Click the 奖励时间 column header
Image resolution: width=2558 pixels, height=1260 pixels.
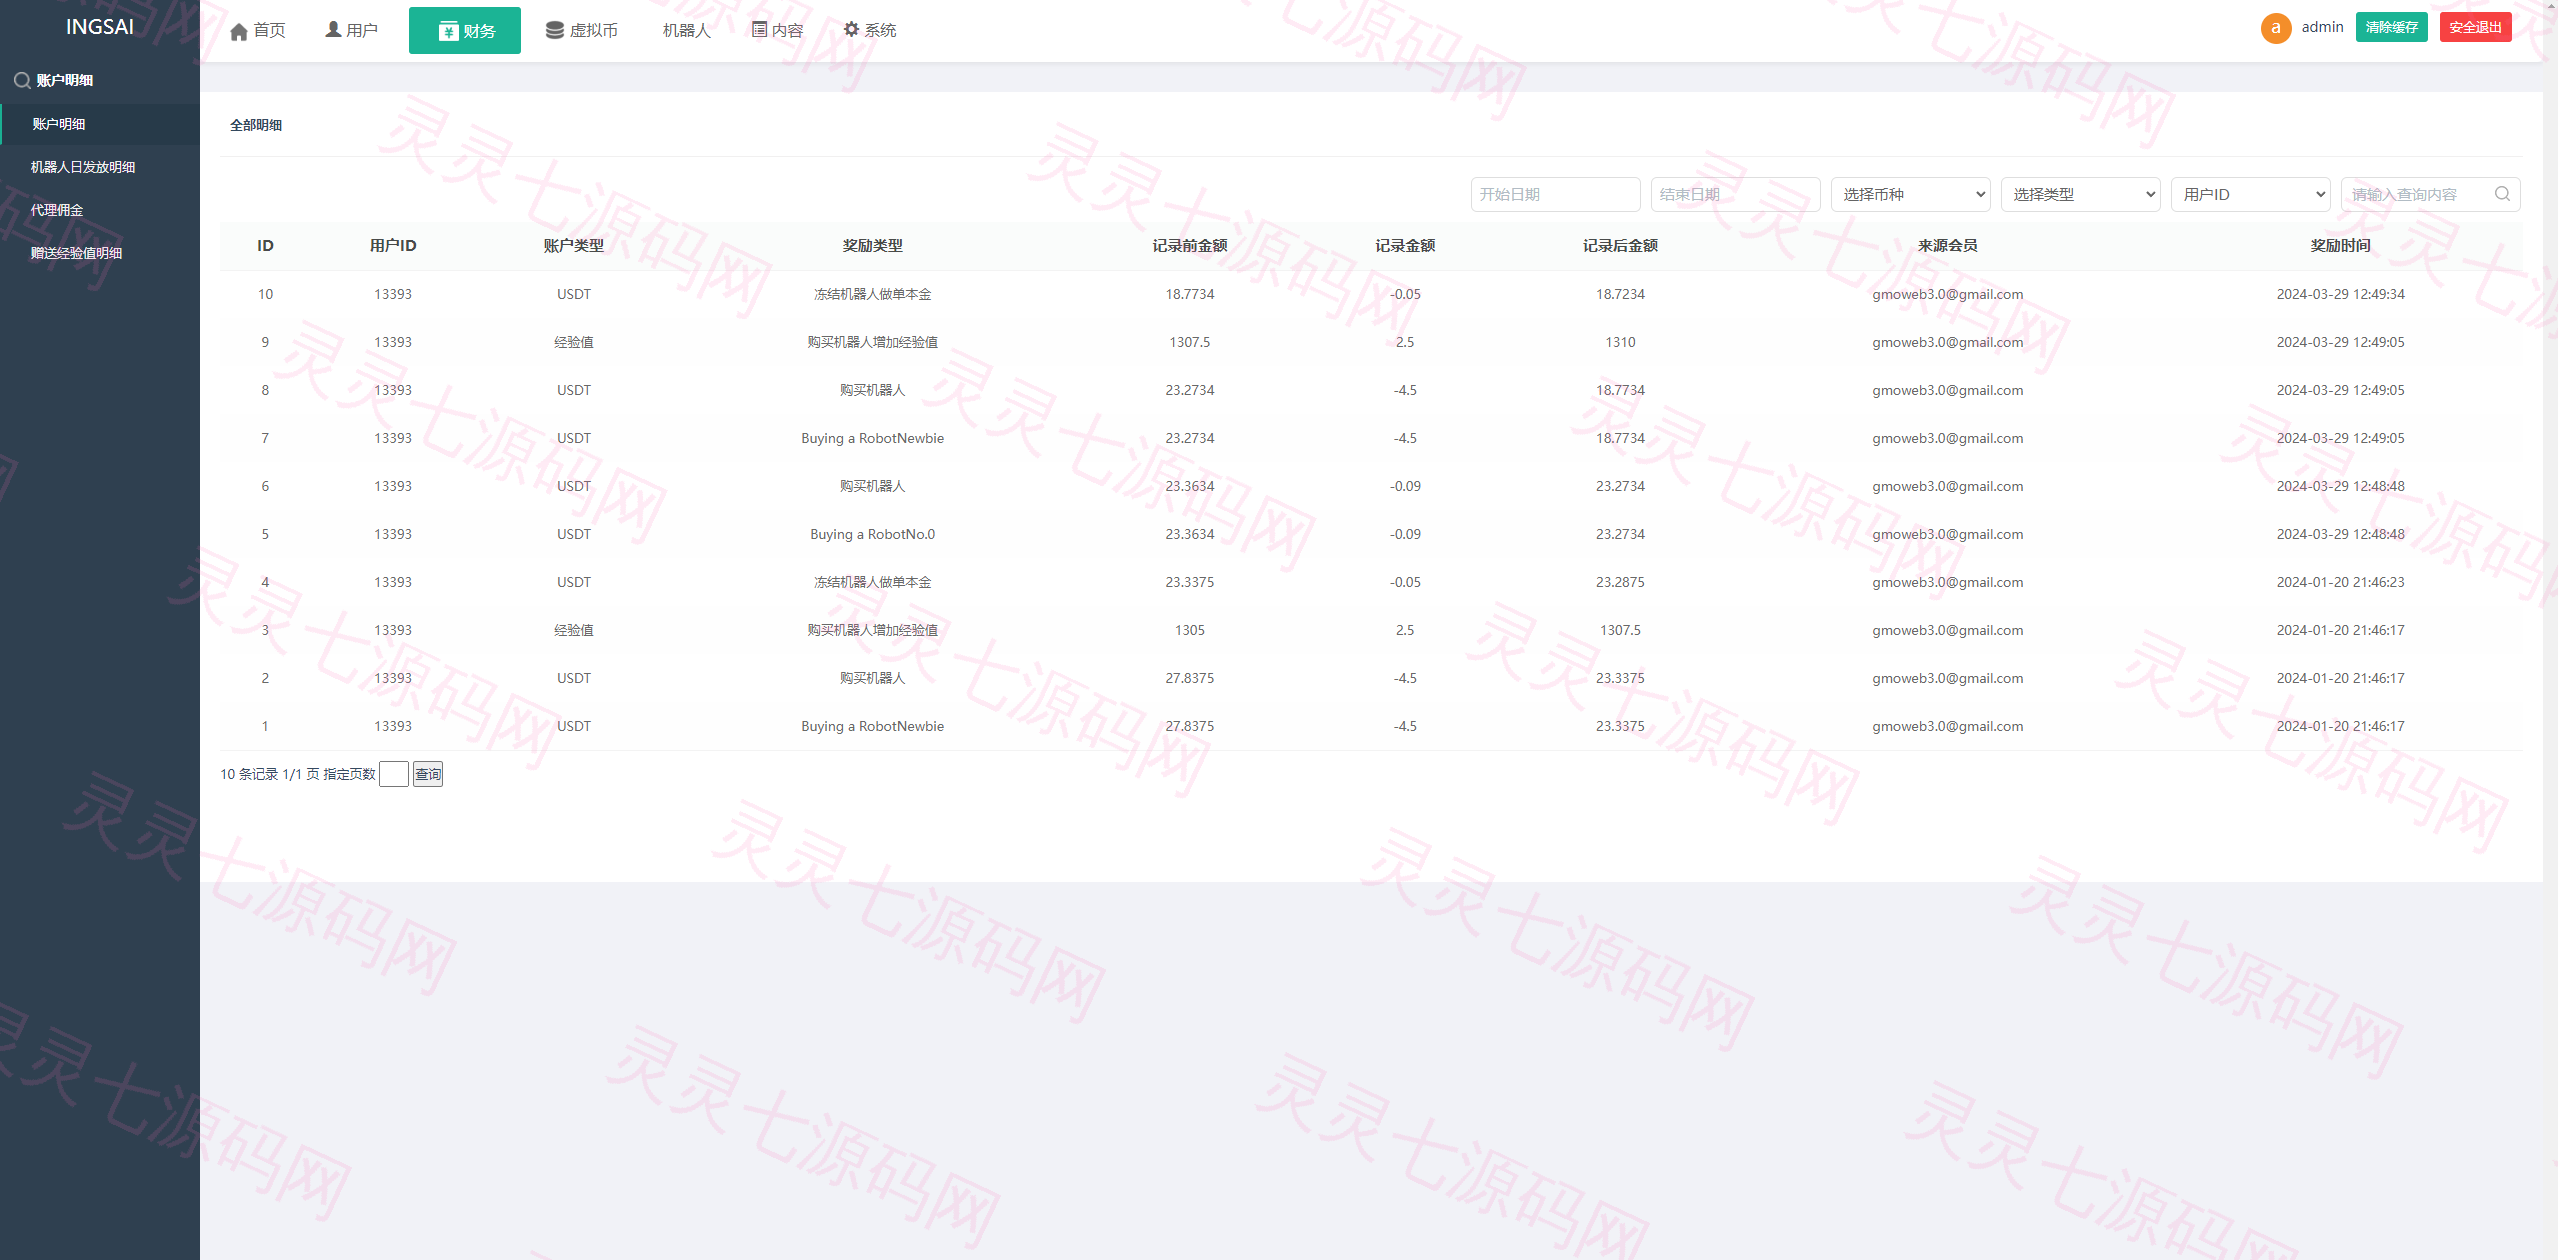click(x=2340, y=245)
